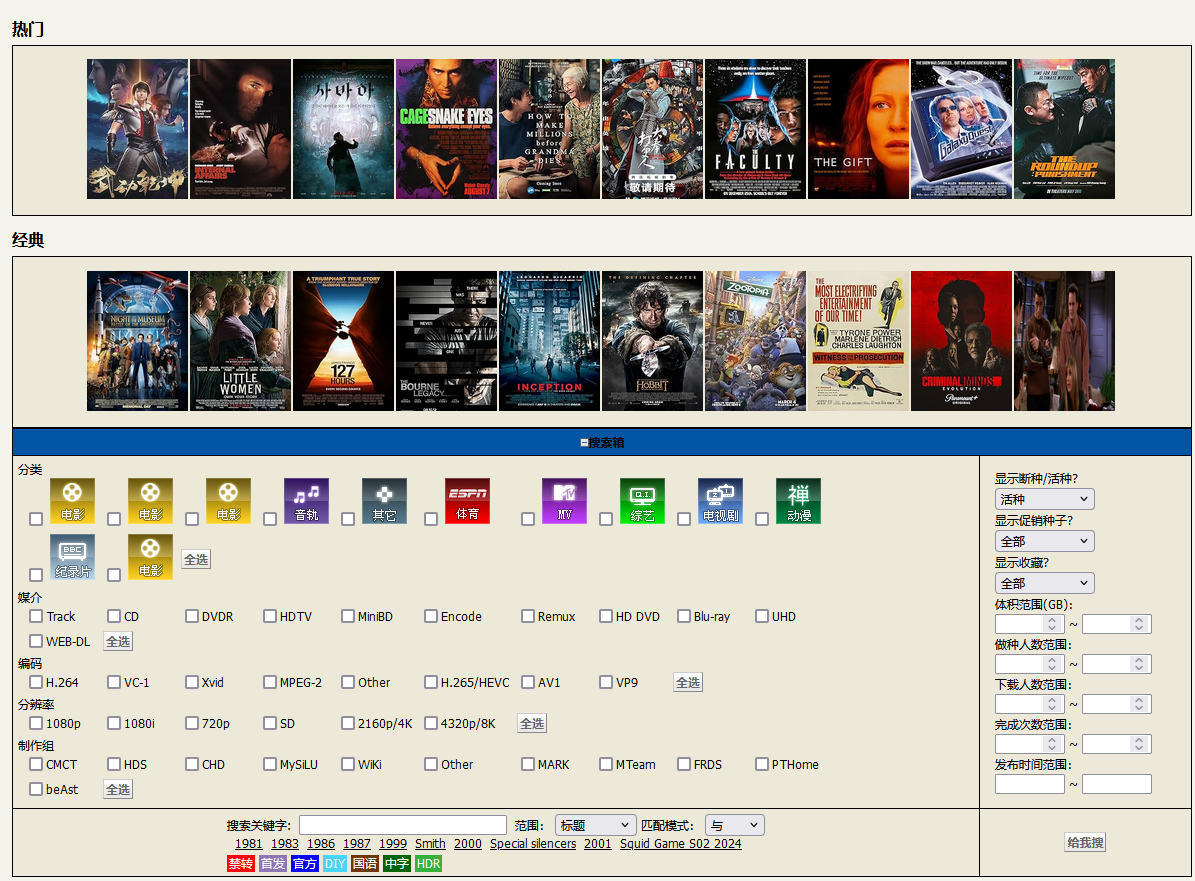Click 全选 in the 分辨率 resolution row
This screenshot has height=881, width=1195.
tap(532, 724)
